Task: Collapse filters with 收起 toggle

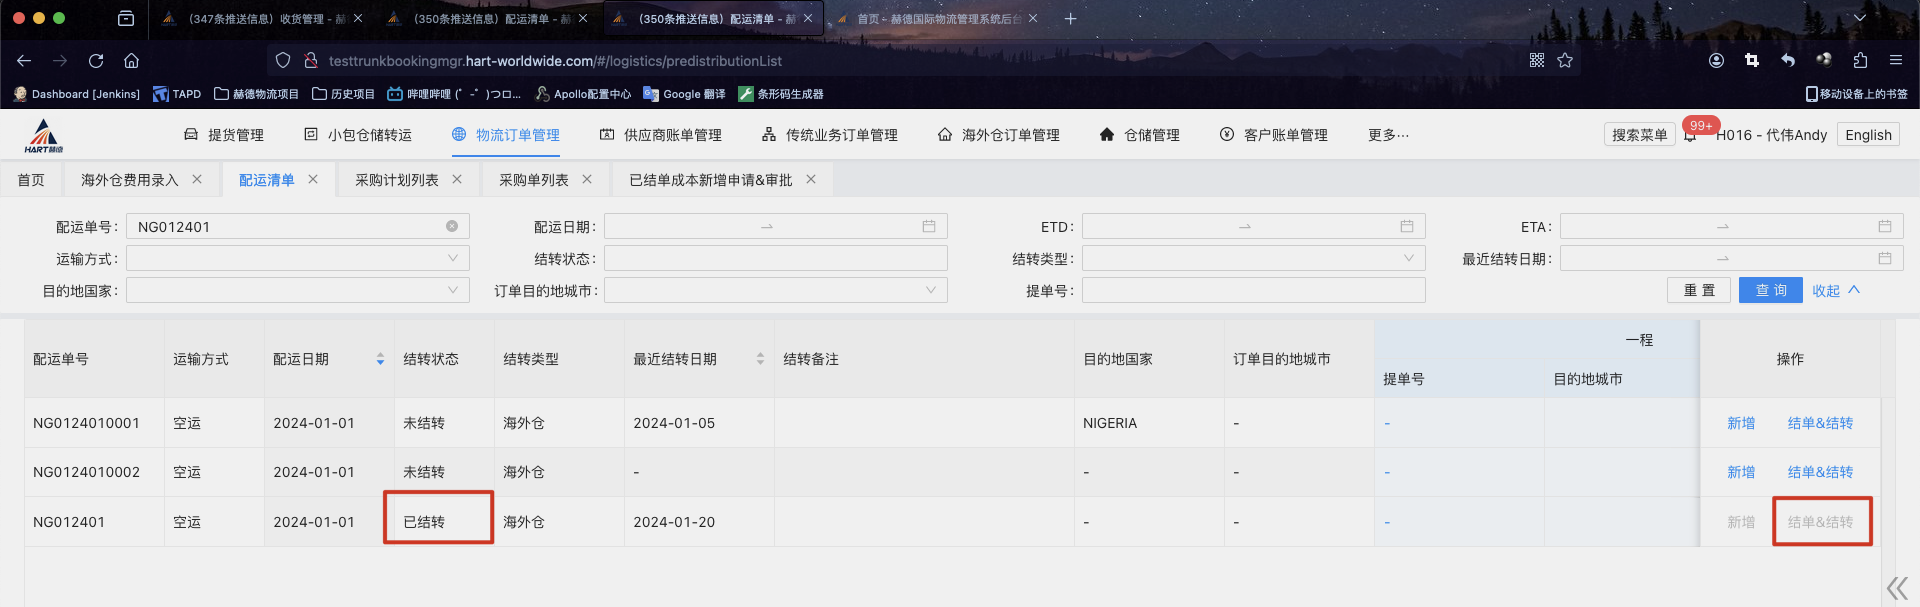Action: [x=1836, y=291]
